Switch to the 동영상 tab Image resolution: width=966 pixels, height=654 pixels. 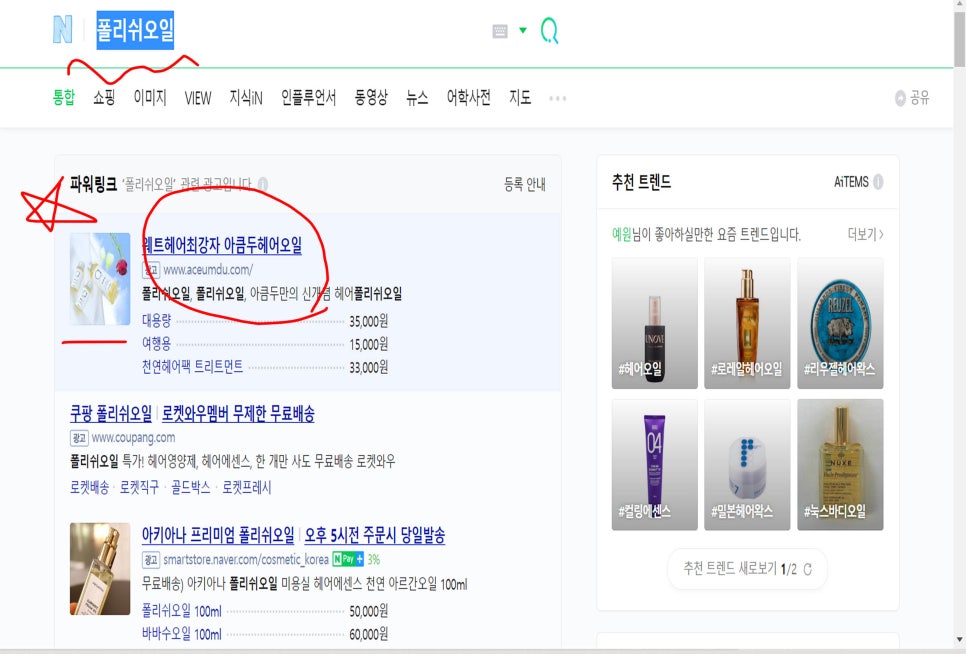click(371, 97)
